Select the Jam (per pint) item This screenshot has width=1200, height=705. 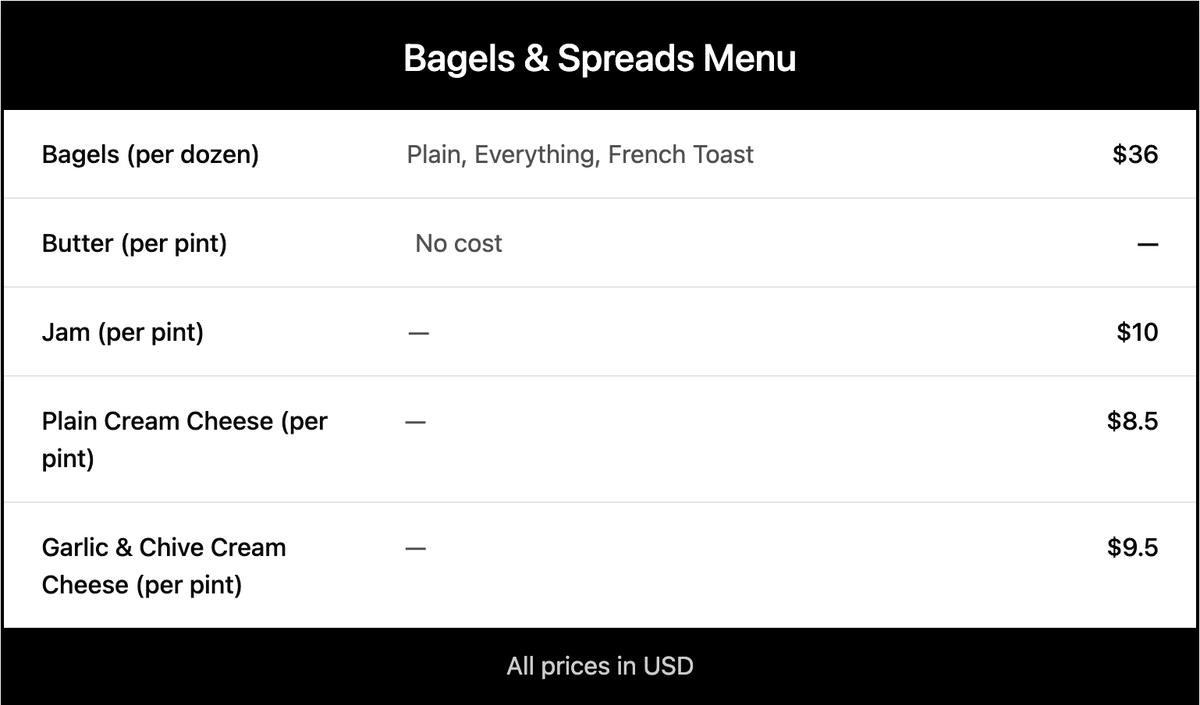122,332
